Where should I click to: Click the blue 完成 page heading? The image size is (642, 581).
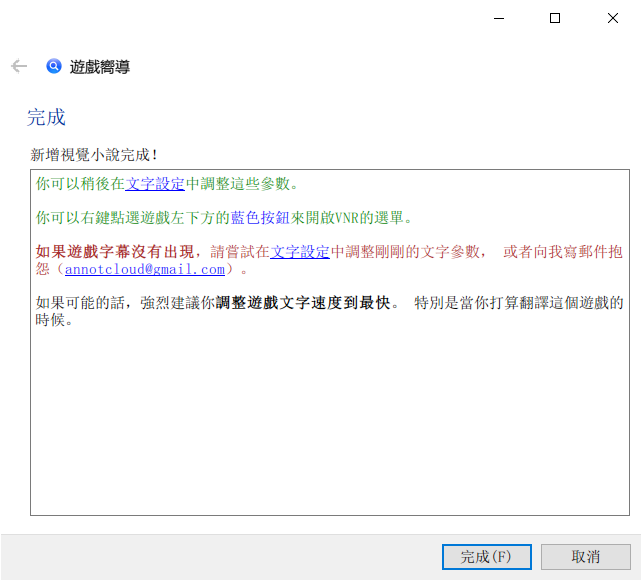46,118
